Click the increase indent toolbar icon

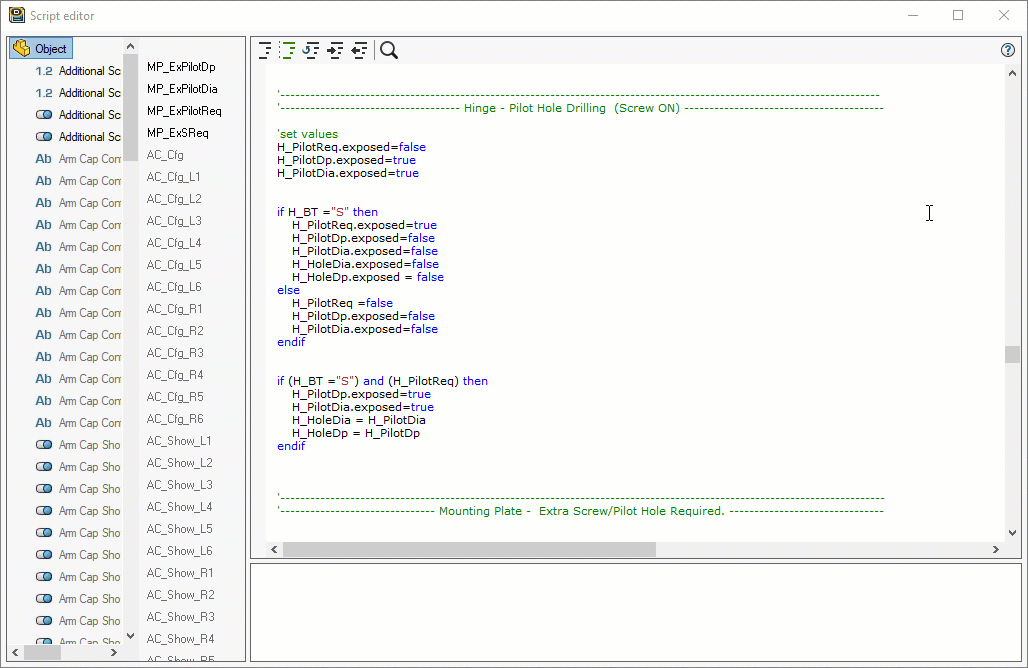pyautogui.click(x=335, y=50)
